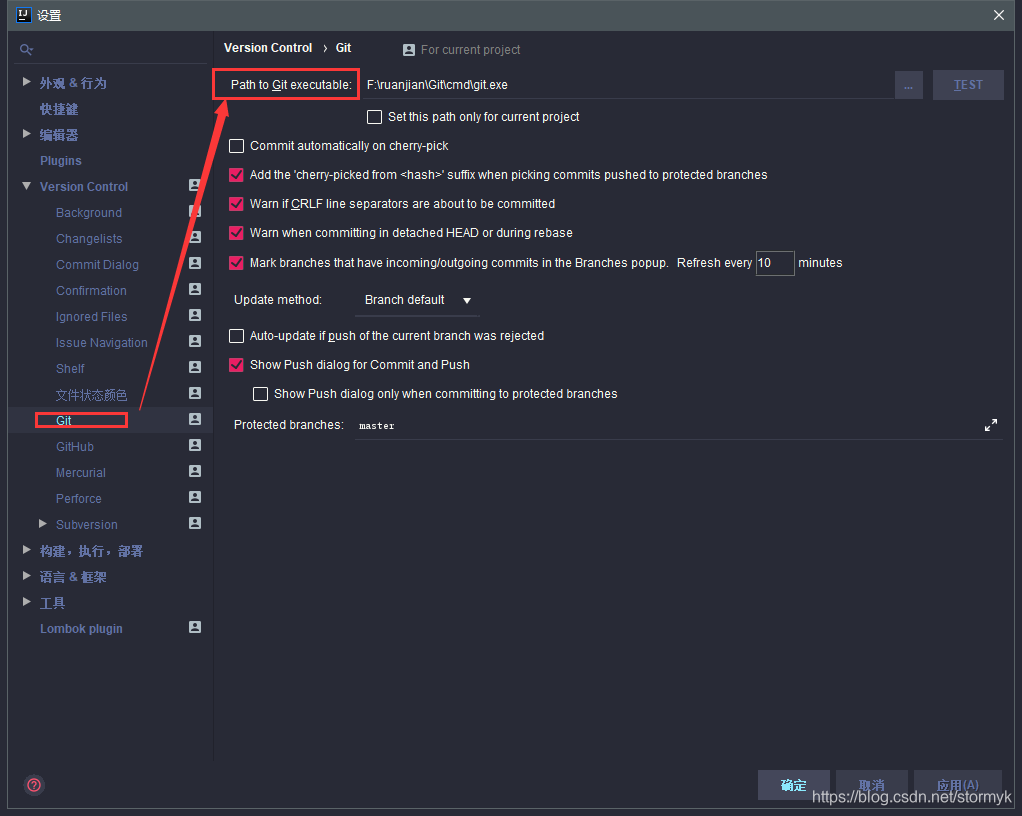Viewport: 1022px width, 816px height.
Task: Click the Refresh every minutes field
Action: [x=774, y=263]
